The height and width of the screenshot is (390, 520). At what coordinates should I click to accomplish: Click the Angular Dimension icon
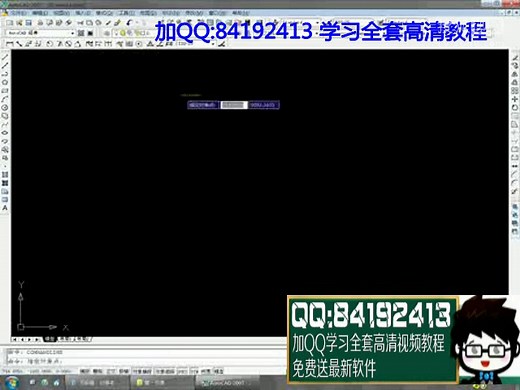(78, 44)
